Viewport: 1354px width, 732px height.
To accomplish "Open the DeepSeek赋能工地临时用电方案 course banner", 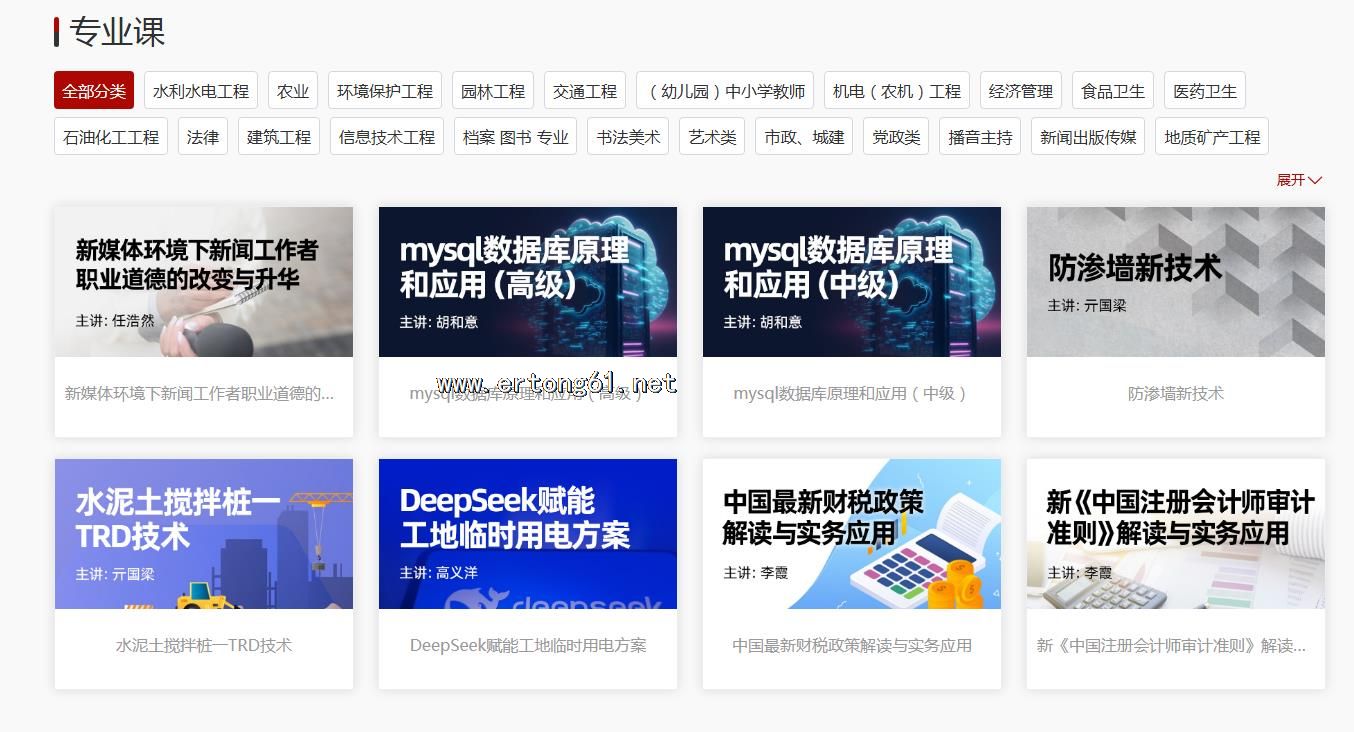I will pos(528,534).
